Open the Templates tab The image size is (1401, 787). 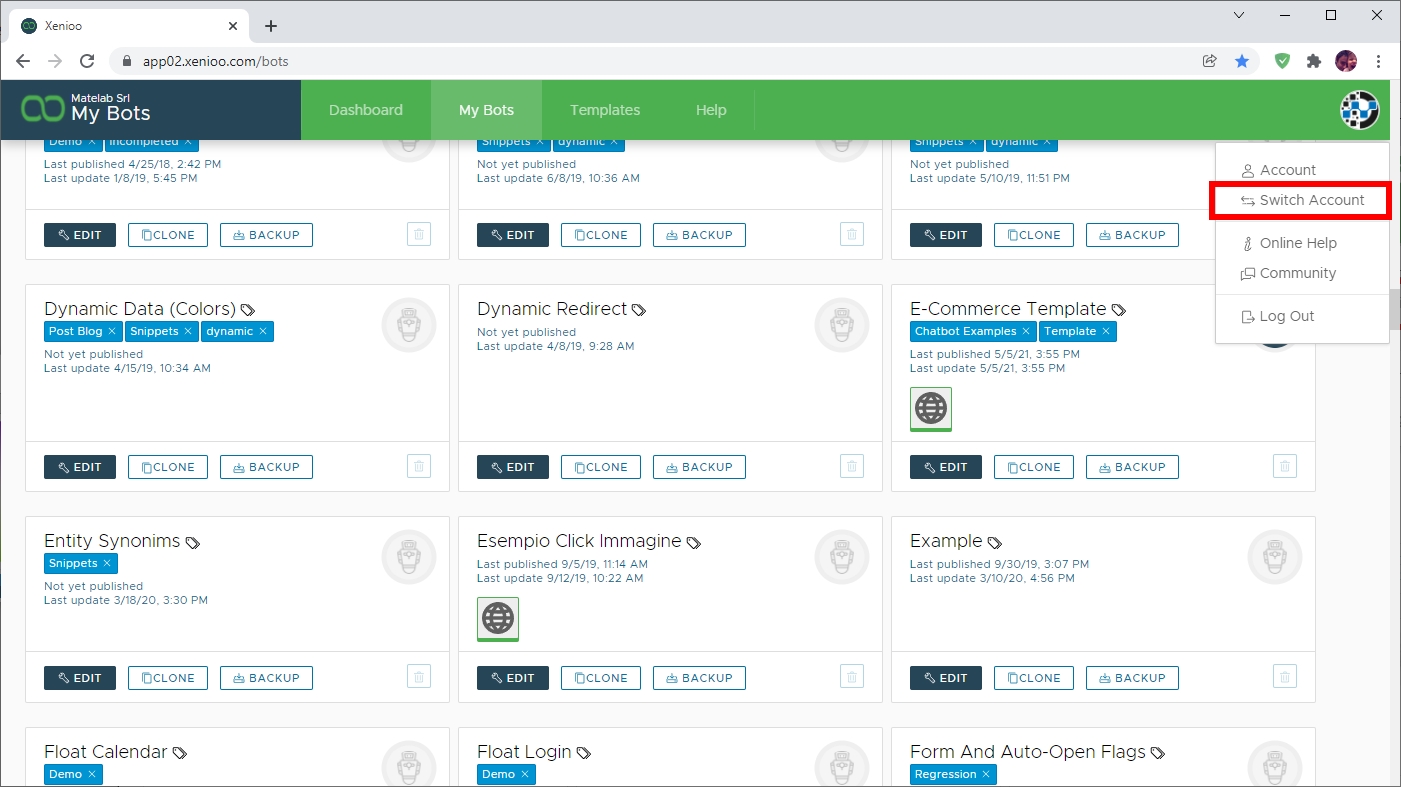605,110
